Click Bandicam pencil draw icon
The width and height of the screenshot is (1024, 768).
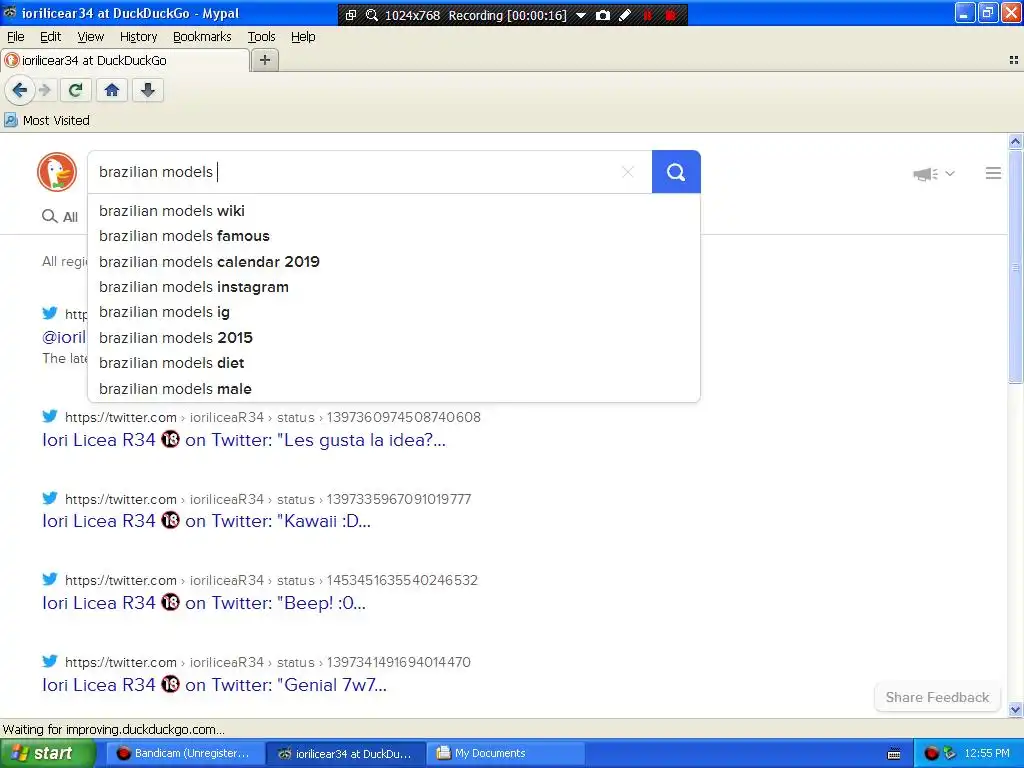[x=625, y=15]
